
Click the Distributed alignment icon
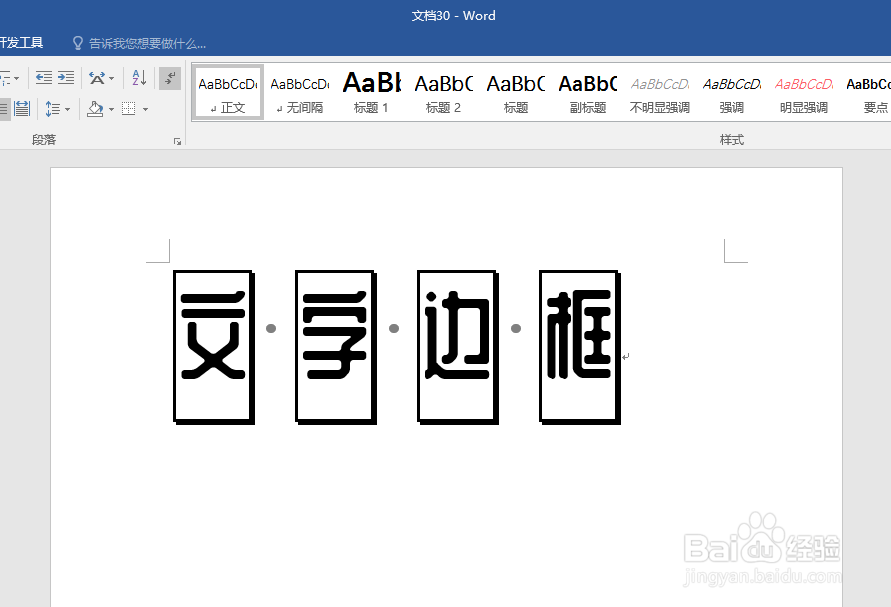point(22,108)
